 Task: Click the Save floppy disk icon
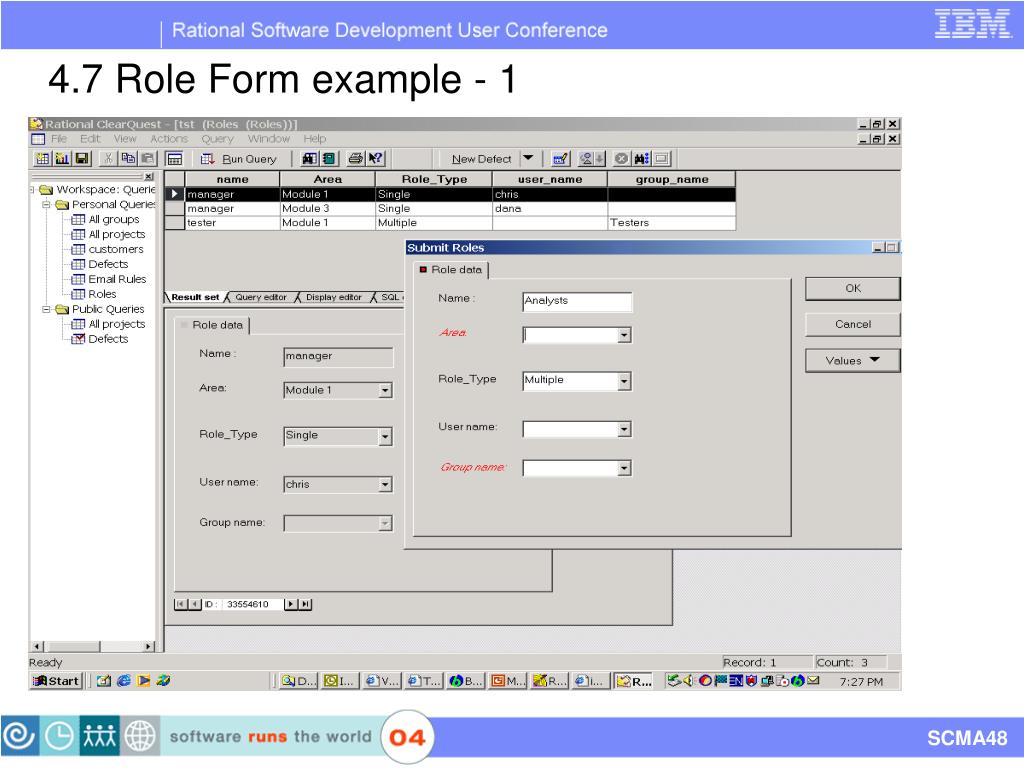click(x=82, y=159)
